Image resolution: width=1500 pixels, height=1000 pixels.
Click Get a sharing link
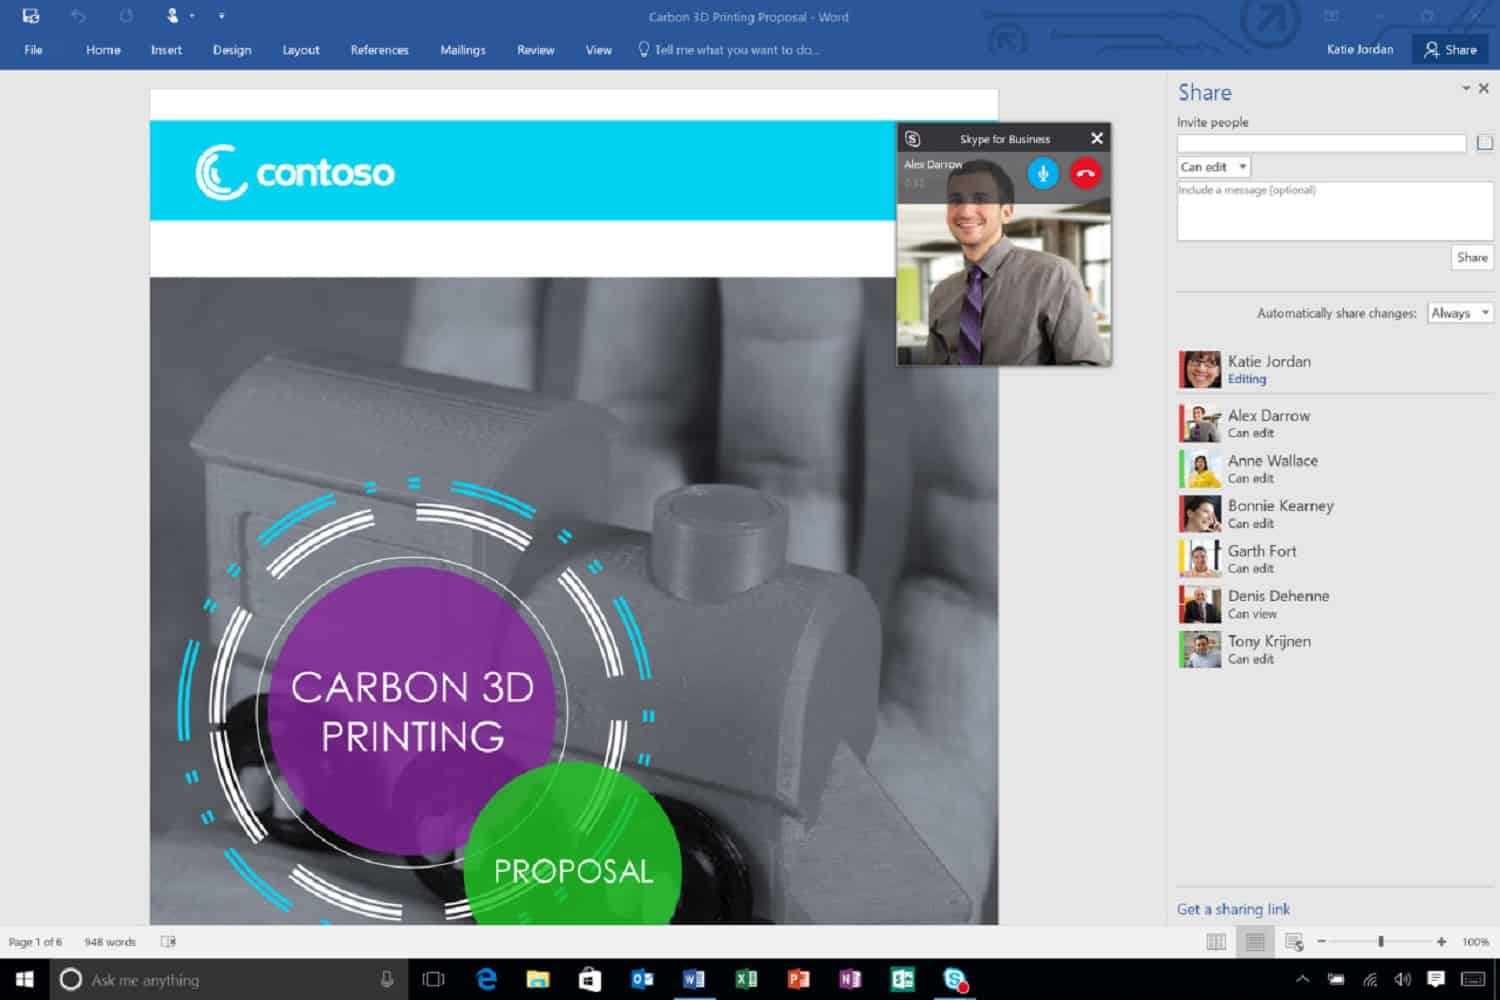[1233, 908]
